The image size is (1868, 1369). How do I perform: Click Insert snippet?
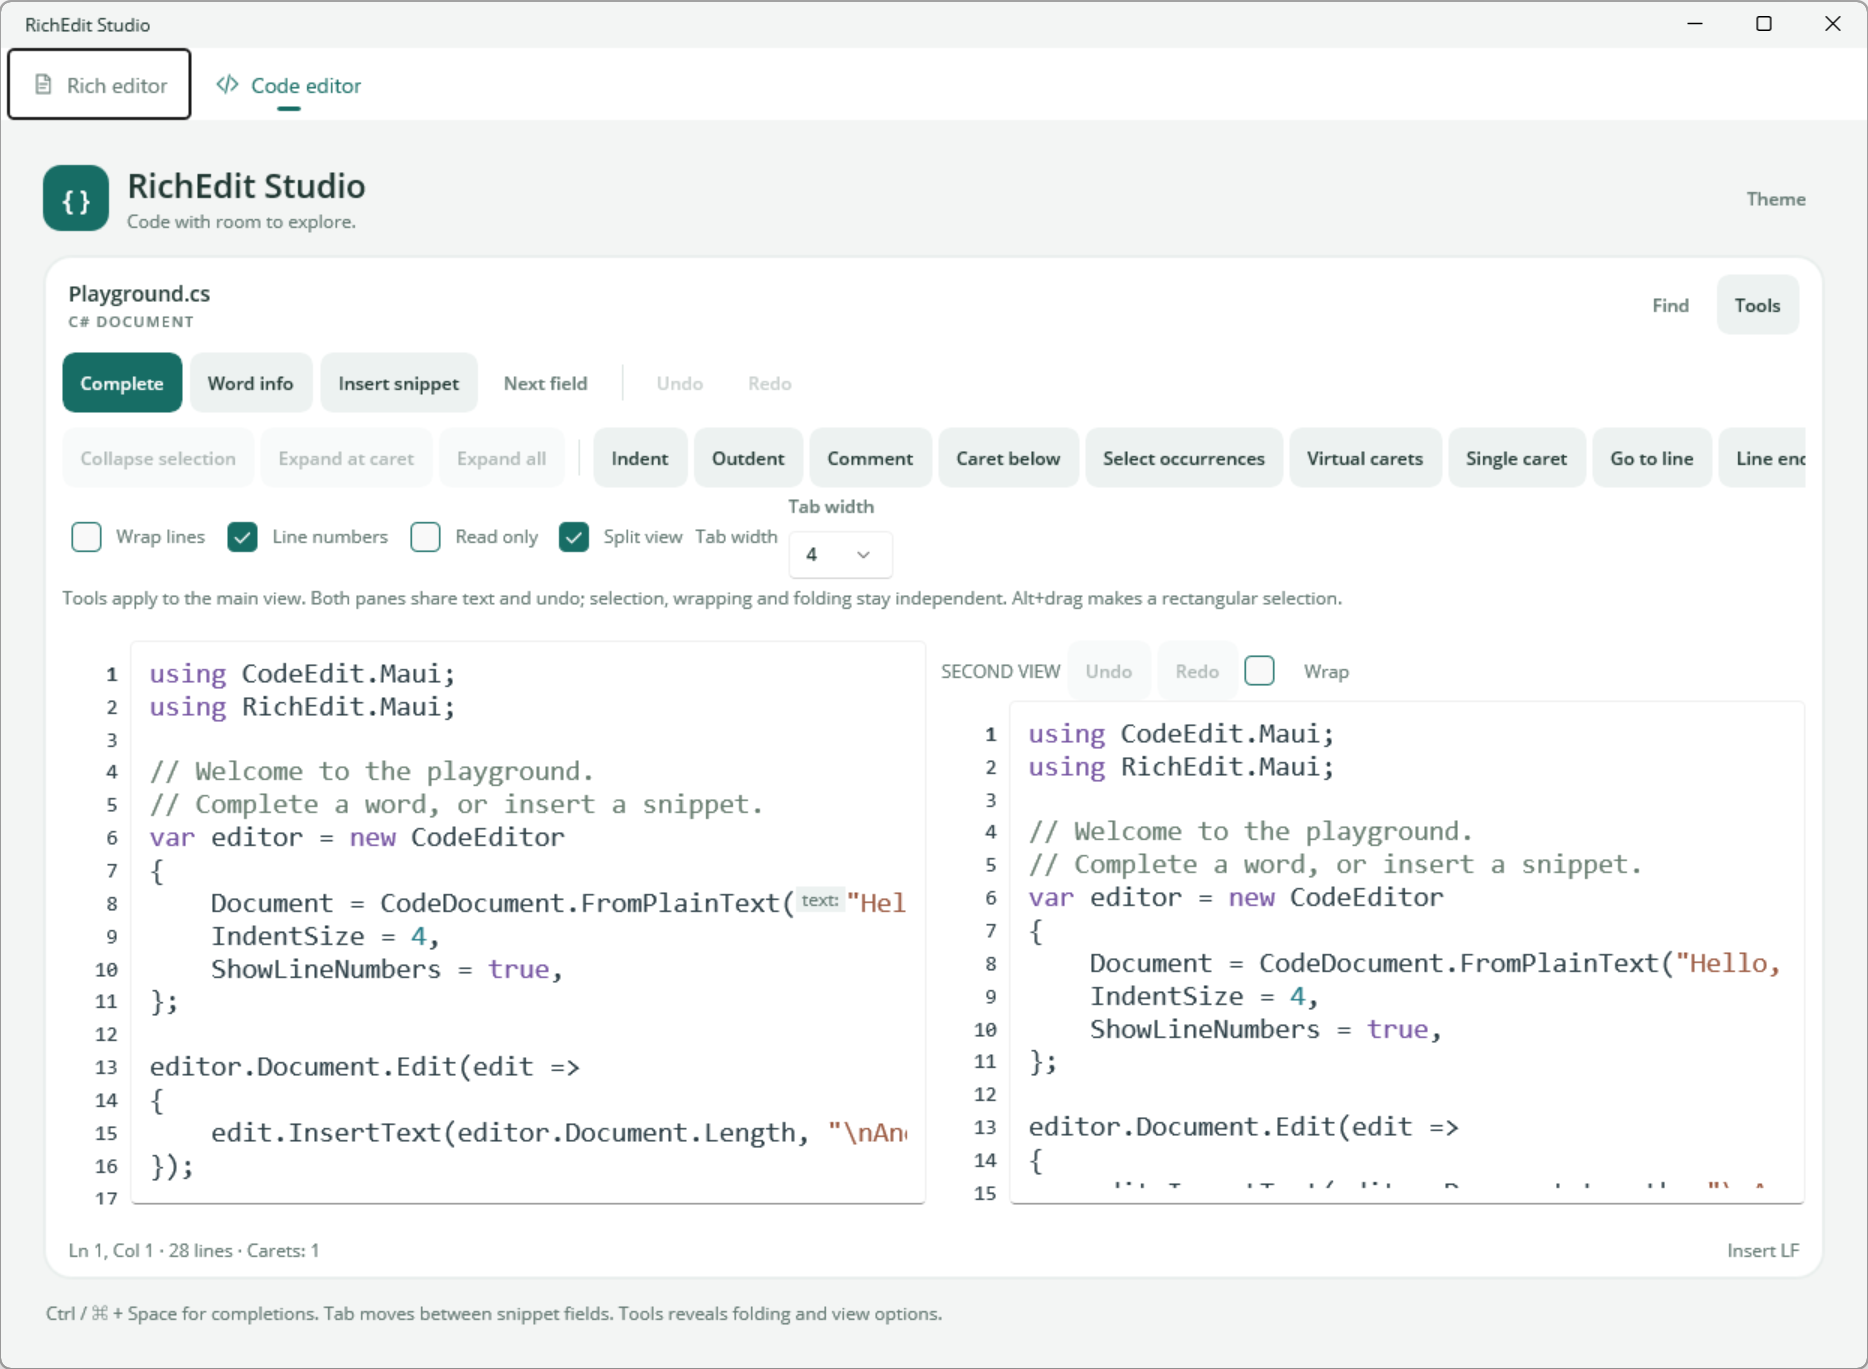tap(398, 383)
